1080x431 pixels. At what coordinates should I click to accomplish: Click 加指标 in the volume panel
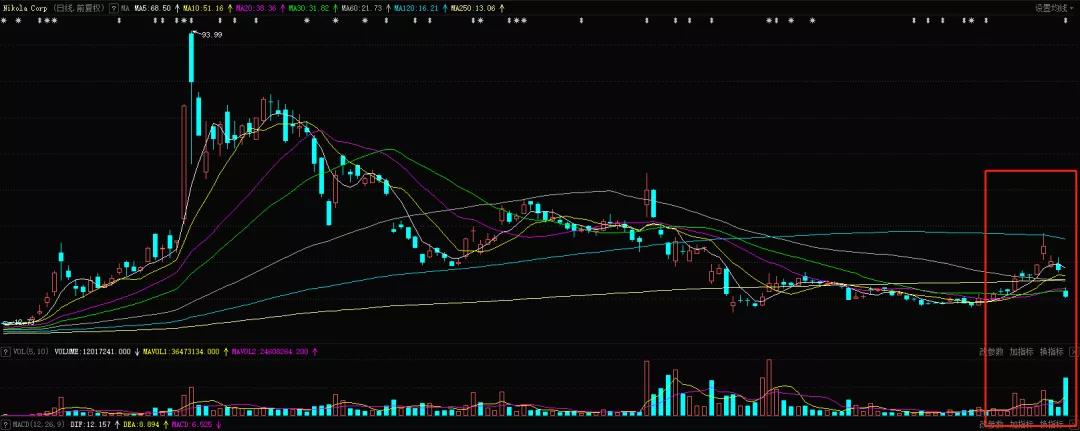(1021, 352)
